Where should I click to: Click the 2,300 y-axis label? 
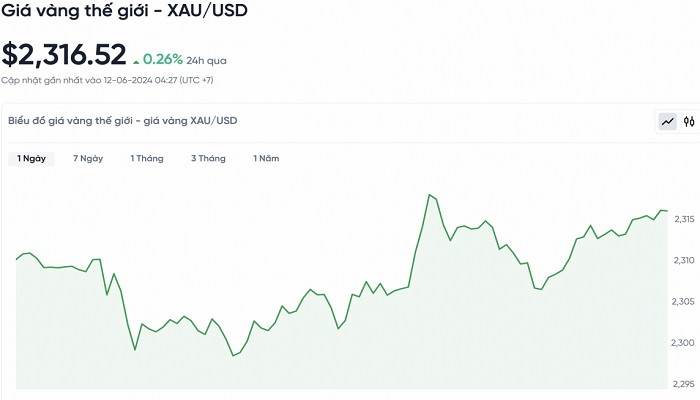[x=684, y=343]
